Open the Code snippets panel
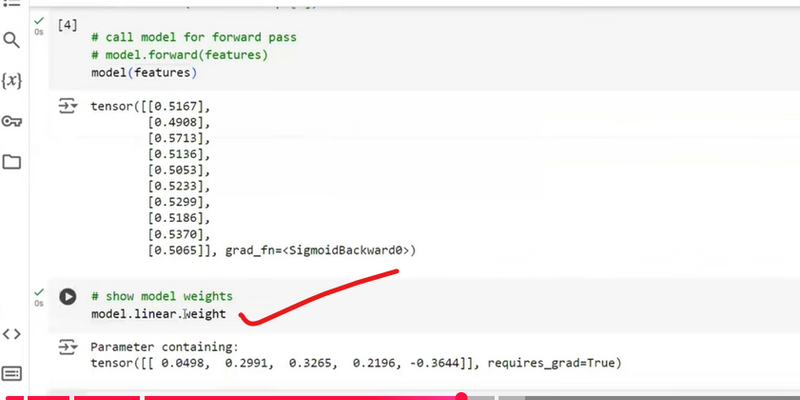800x400 pixels. [x=12, y=334]
